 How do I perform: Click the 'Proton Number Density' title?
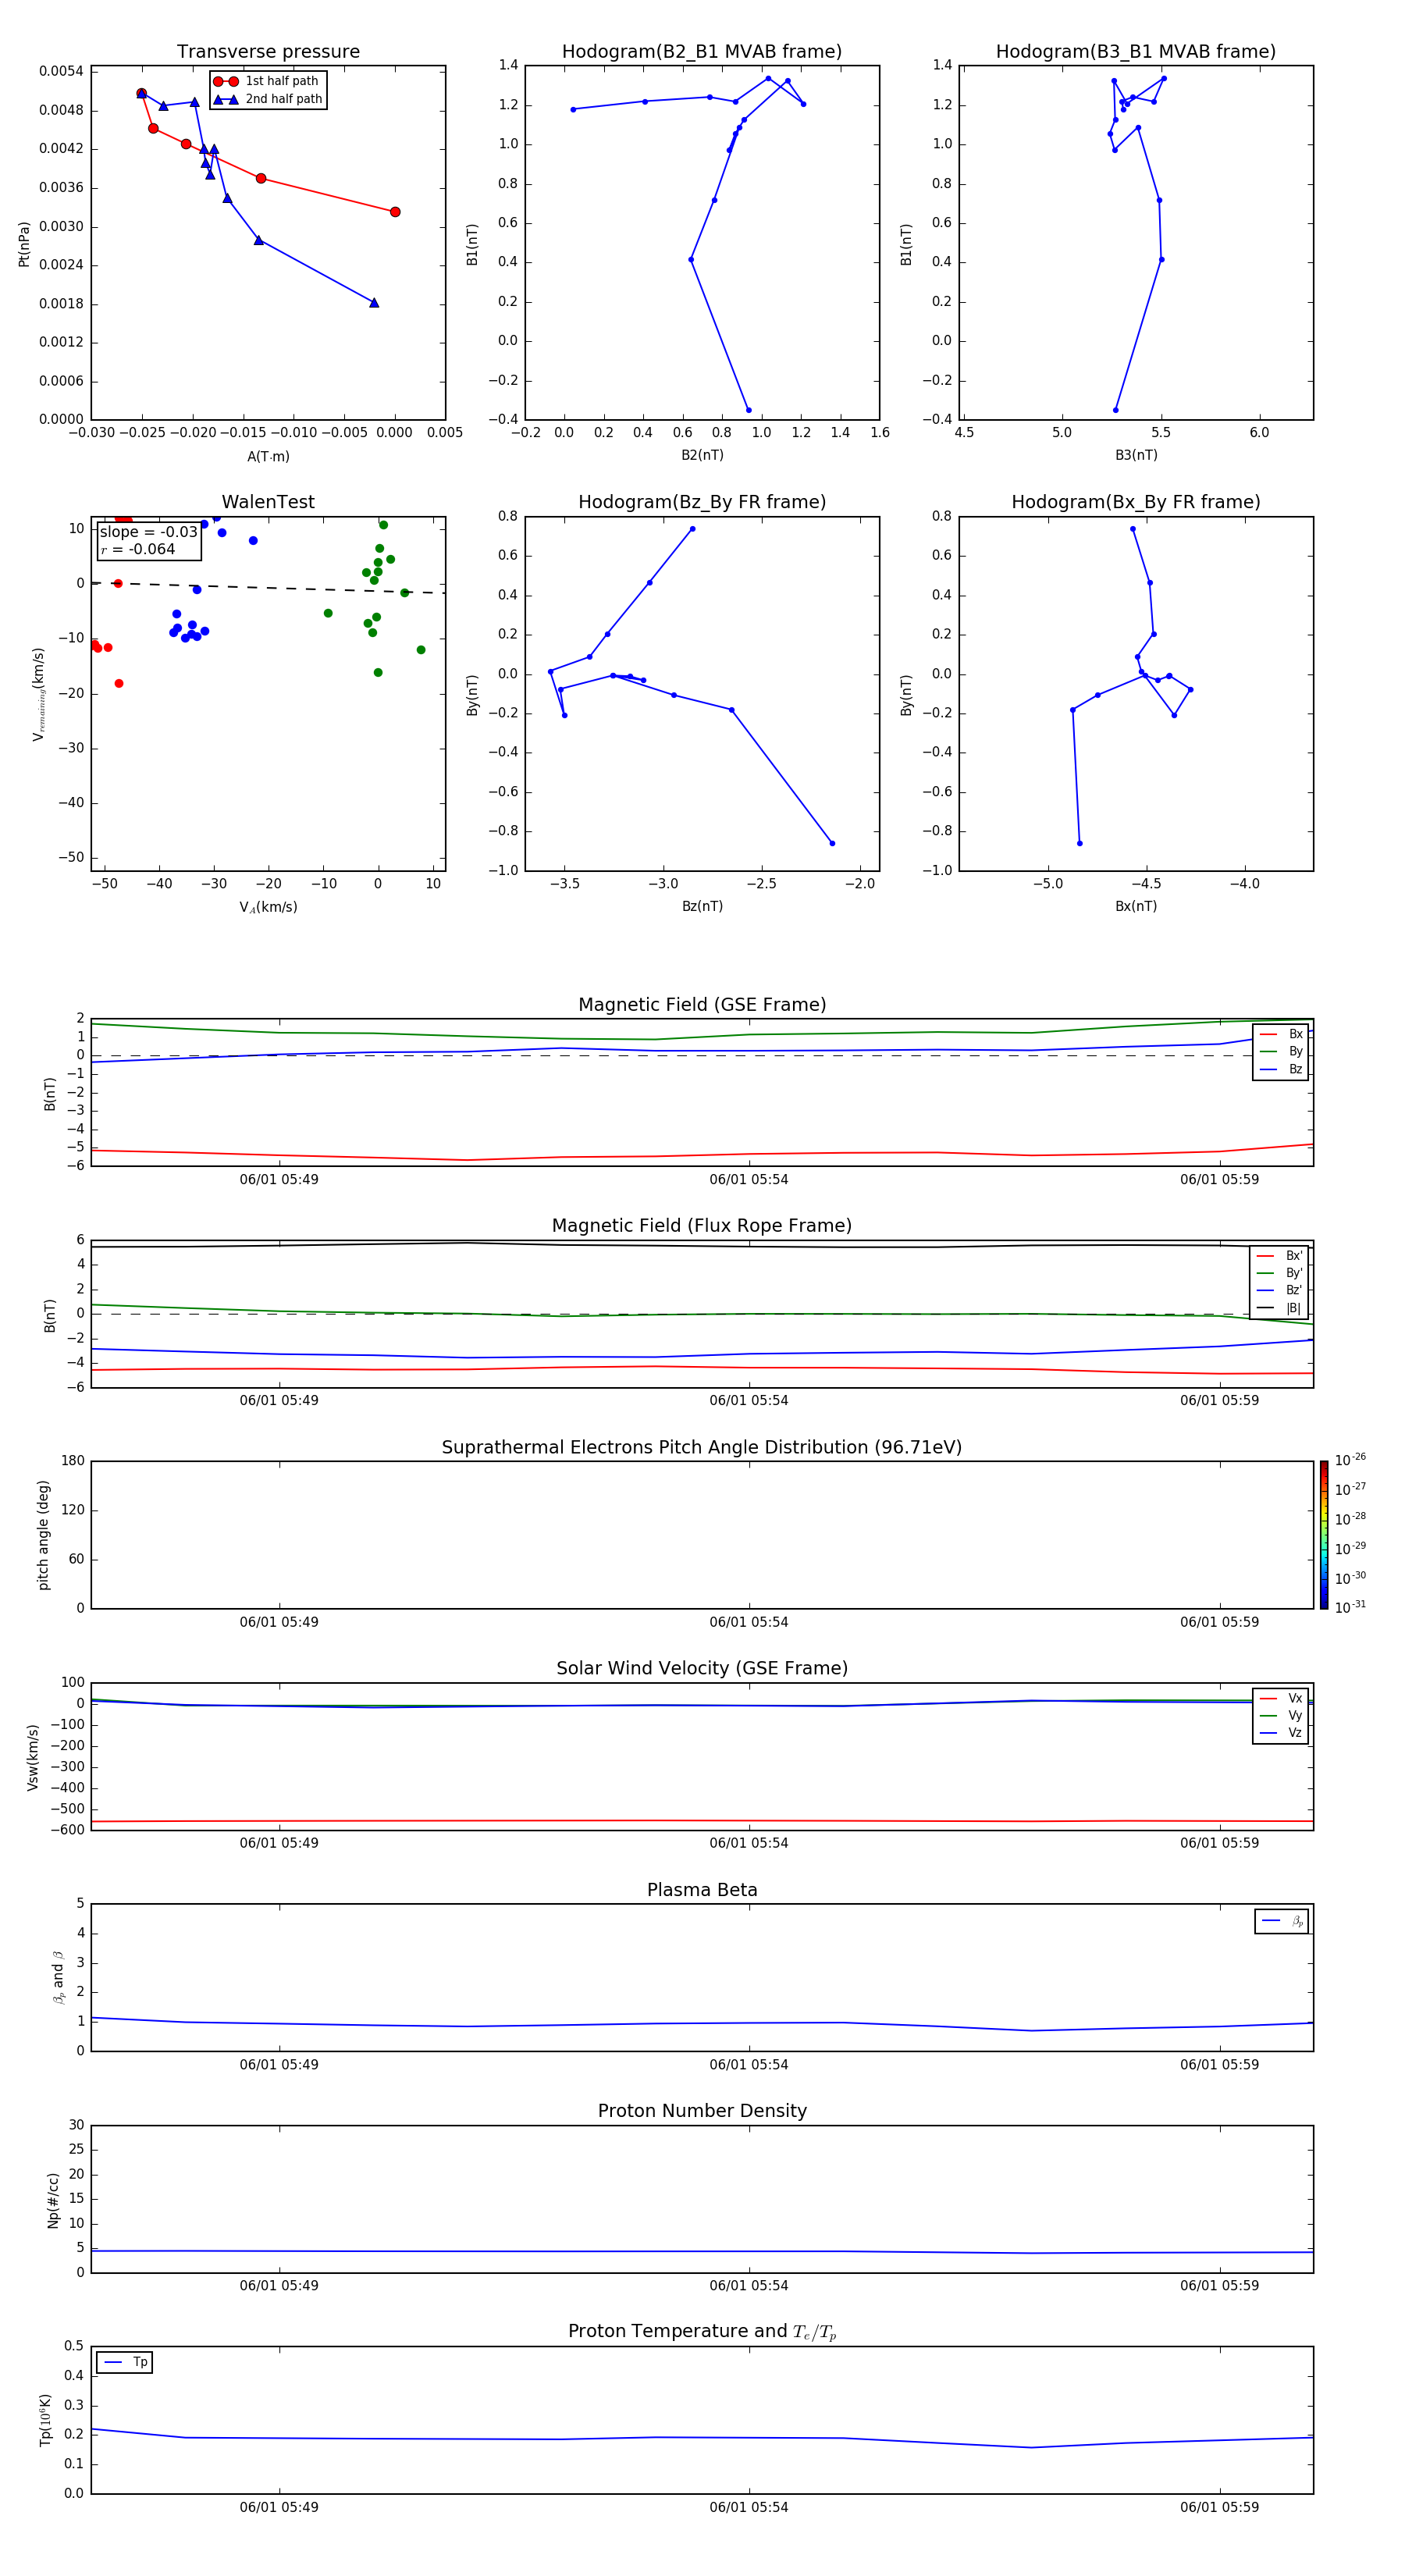pos(702,2111)
